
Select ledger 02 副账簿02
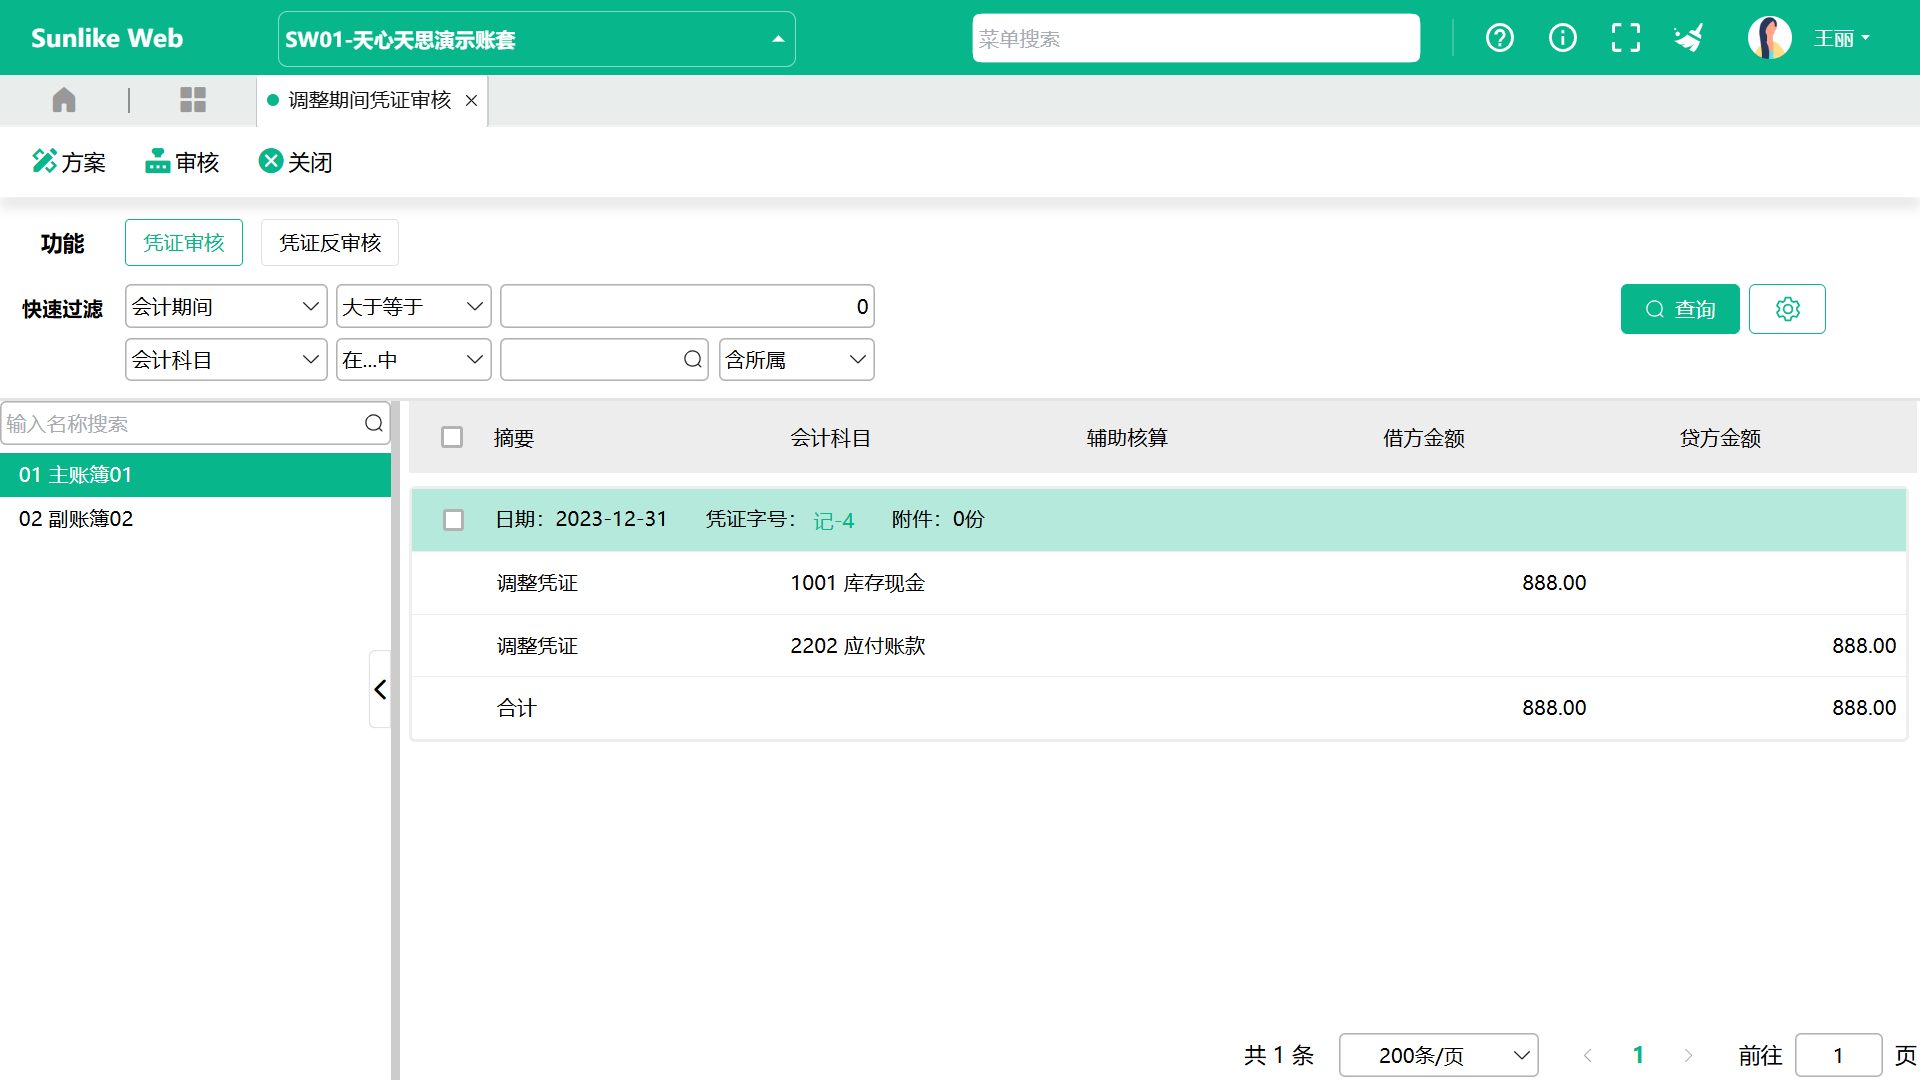pyautogui.click(x=195, y=519)
